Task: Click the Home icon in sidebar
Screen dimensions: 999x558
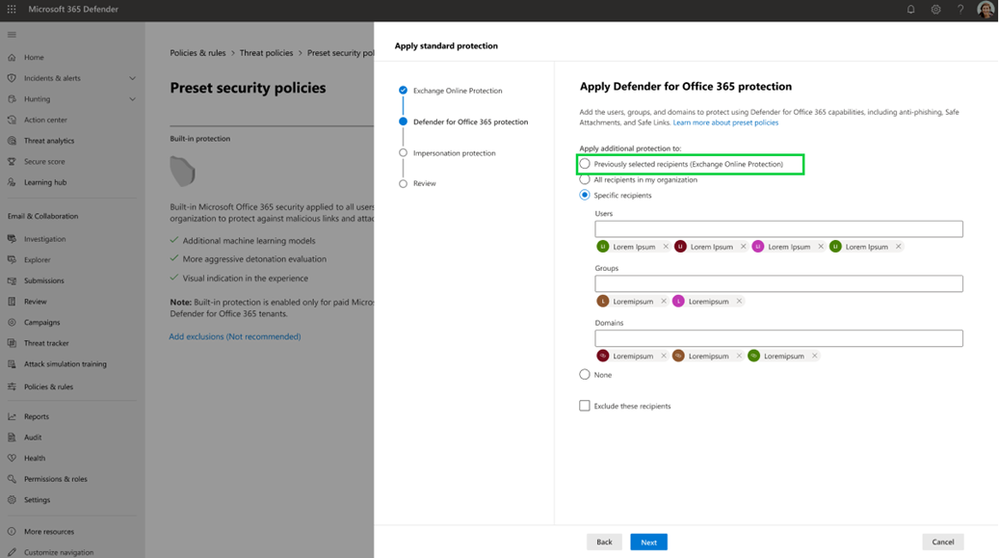Action: click(11, 57)
